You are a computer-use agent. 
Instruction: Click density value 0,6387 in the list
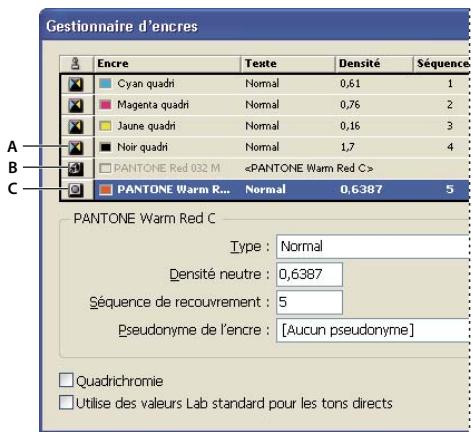[x=361, y=189]
